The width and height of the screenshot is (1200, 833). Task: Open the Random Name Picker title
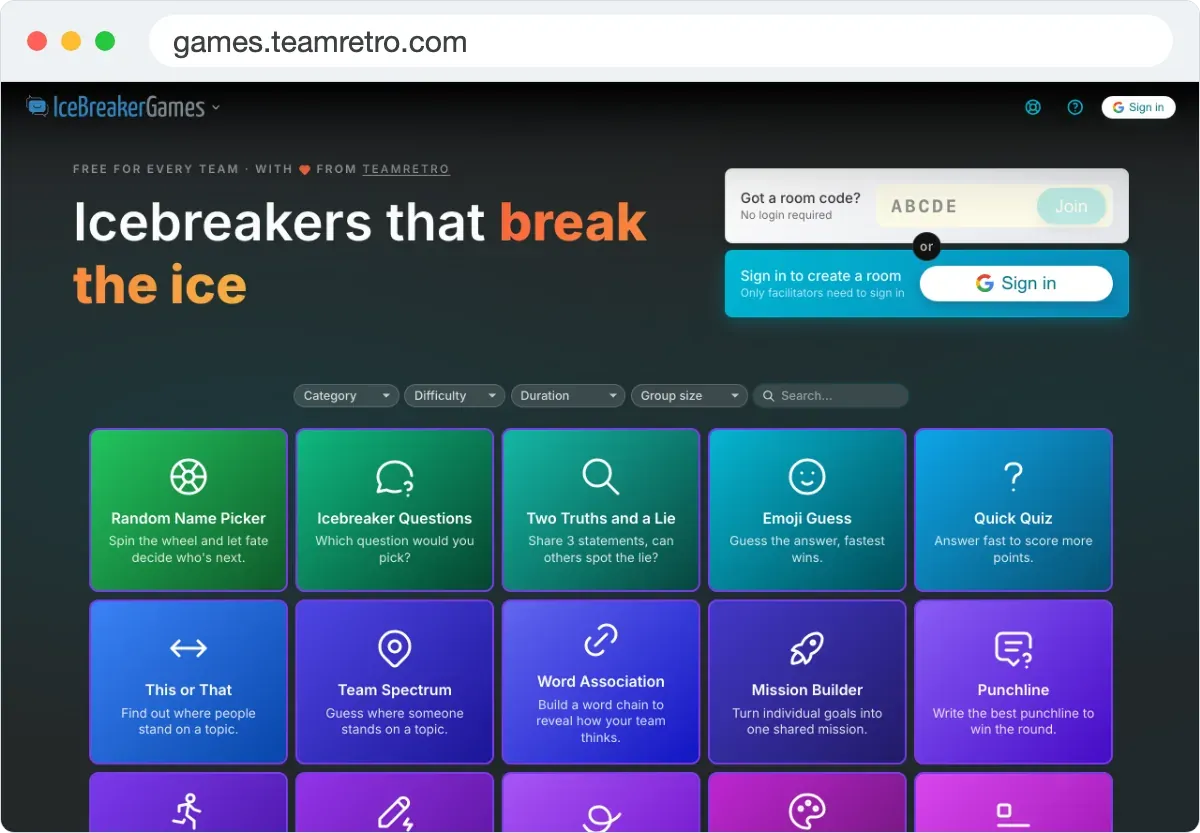coord(188,519)
